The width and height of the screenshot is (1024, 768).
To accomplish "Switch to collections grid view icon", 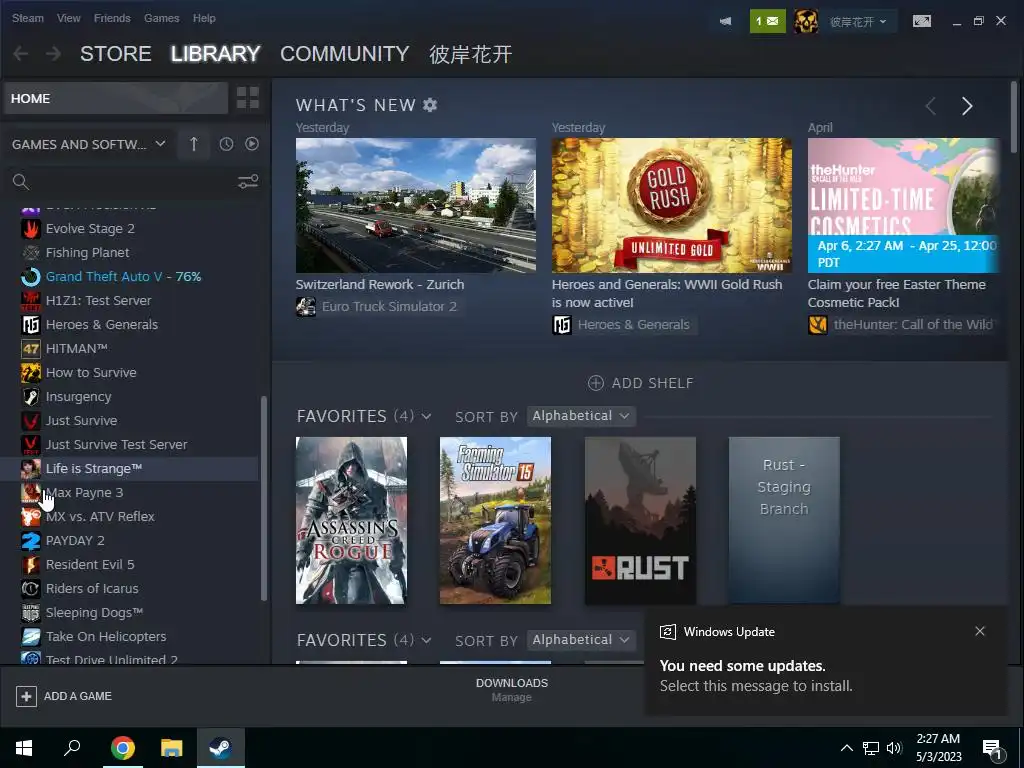I will [248, 98].
